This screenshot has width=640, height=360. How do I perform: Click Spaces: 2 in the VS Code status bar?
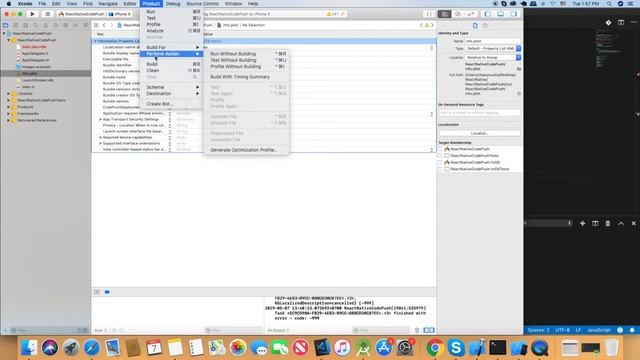pyautogui.click(x=538, y=330)
